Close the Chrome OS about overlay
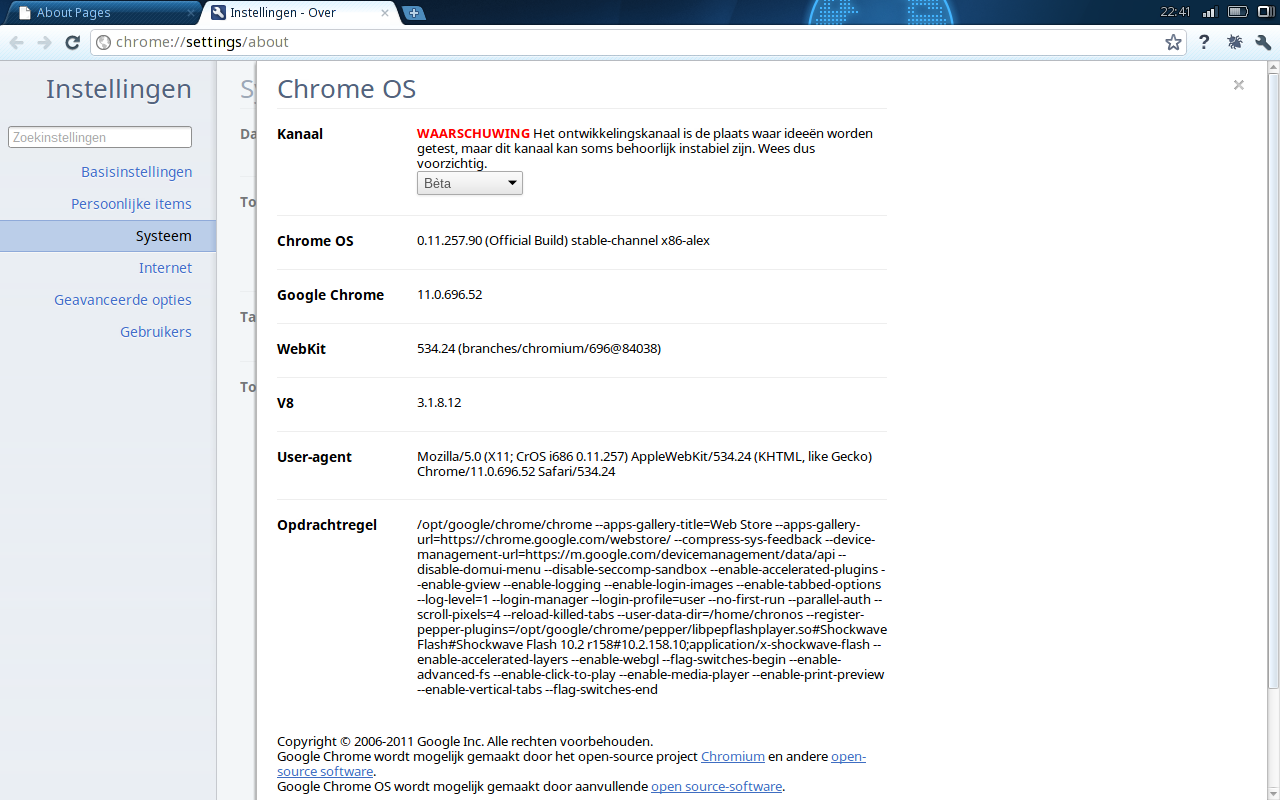This screenshot has height=800, width=1280. coord(1239,85)
